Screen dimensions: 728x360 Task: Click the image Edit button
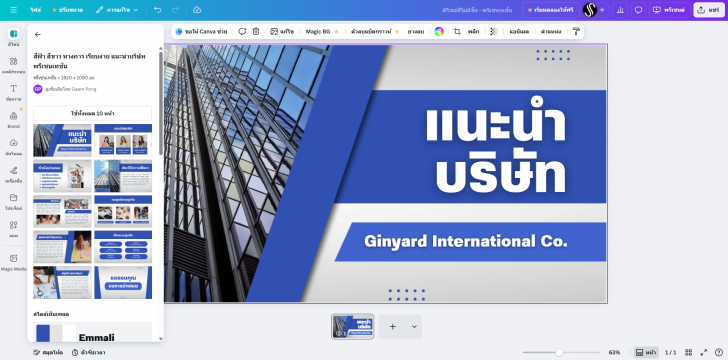(x=282, y=32)
